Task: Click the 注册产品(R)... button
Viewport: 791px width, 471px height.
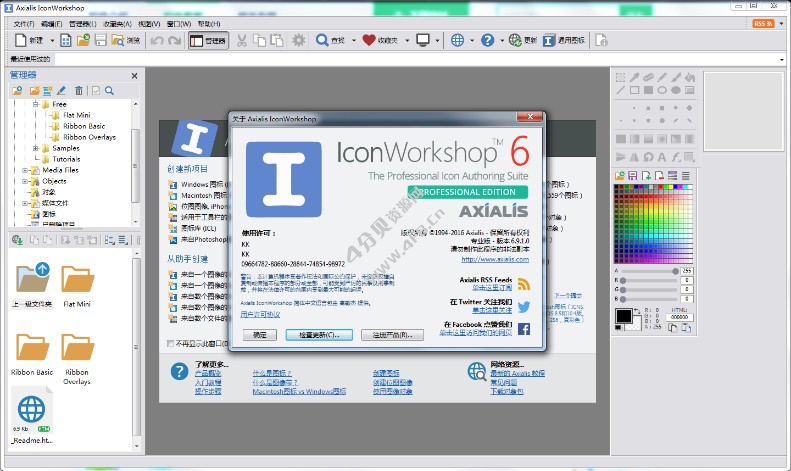Action: [392, 334]
